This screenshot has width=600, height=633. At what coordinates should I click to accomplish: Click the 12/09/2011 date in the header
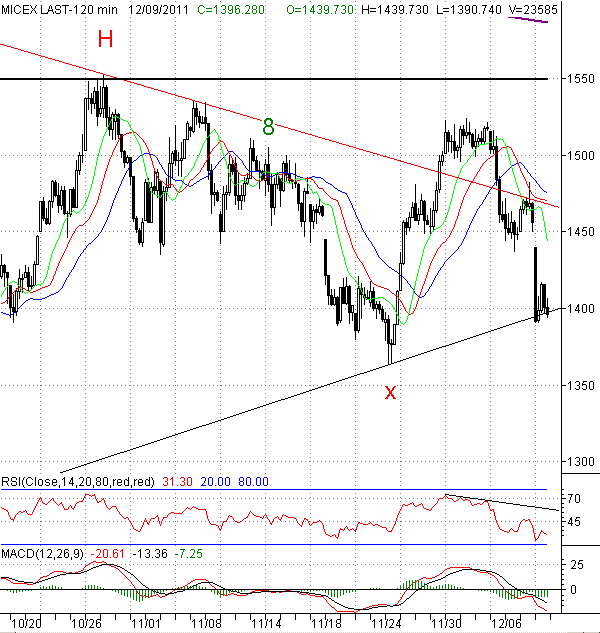[x=158, y=9]
